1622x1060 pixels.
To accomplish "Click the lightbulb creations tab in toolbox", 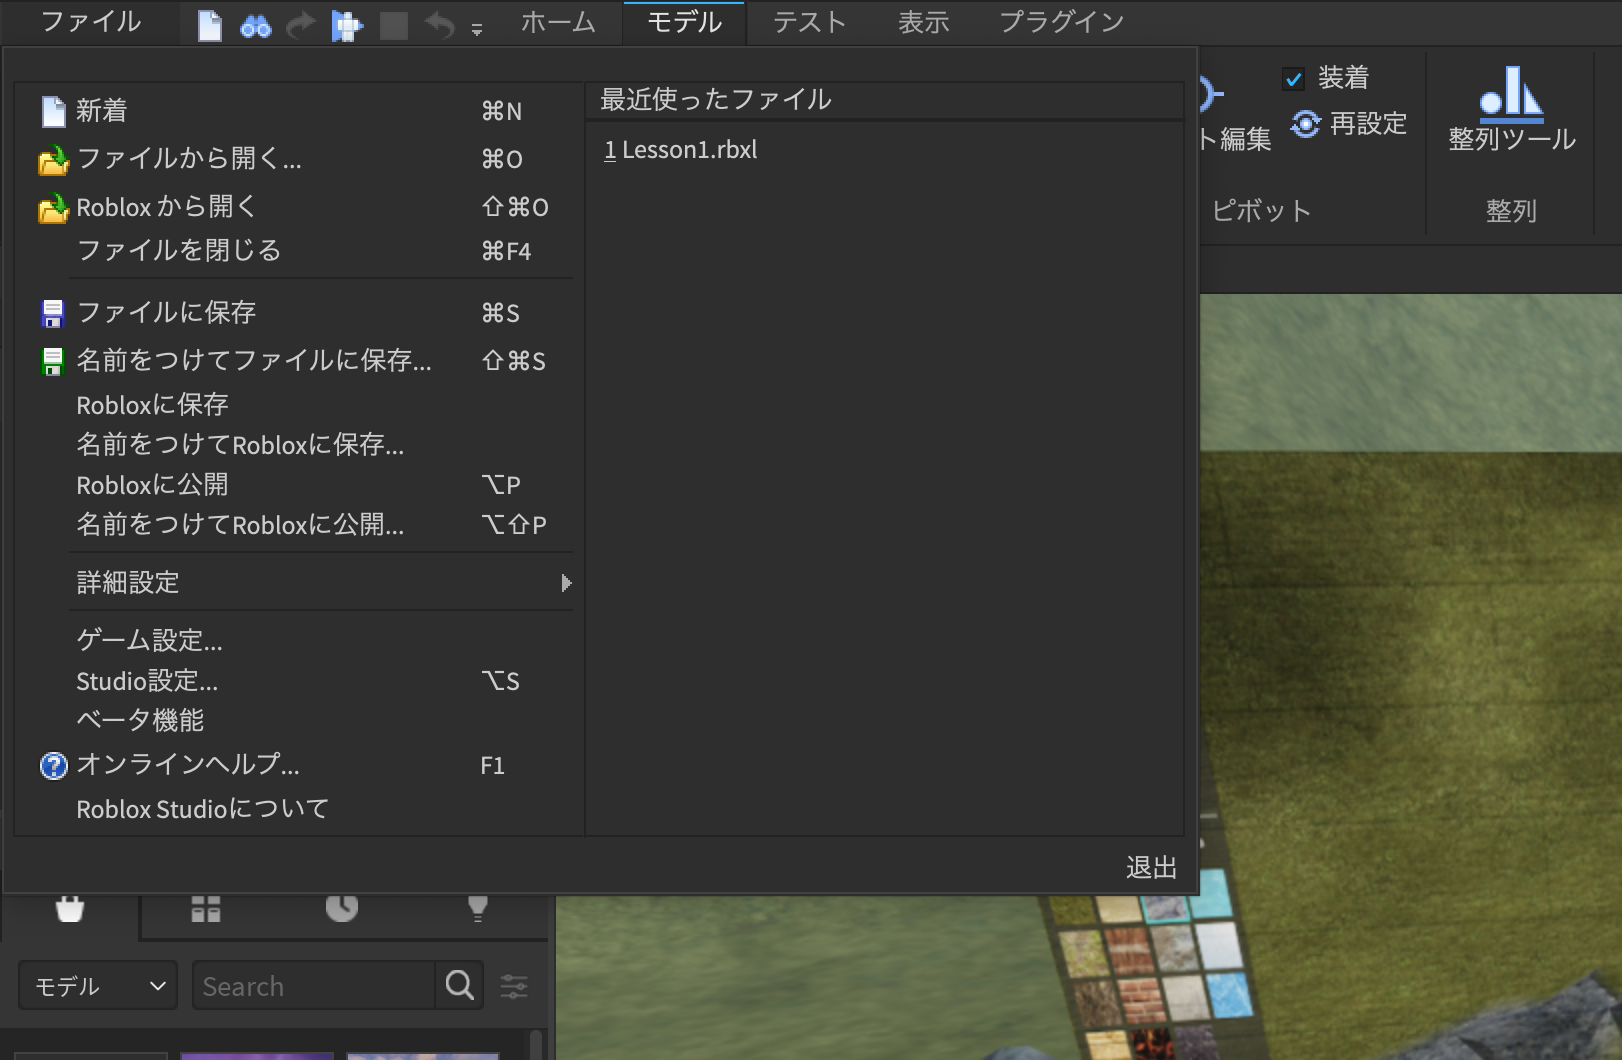I will click(478, 908).
